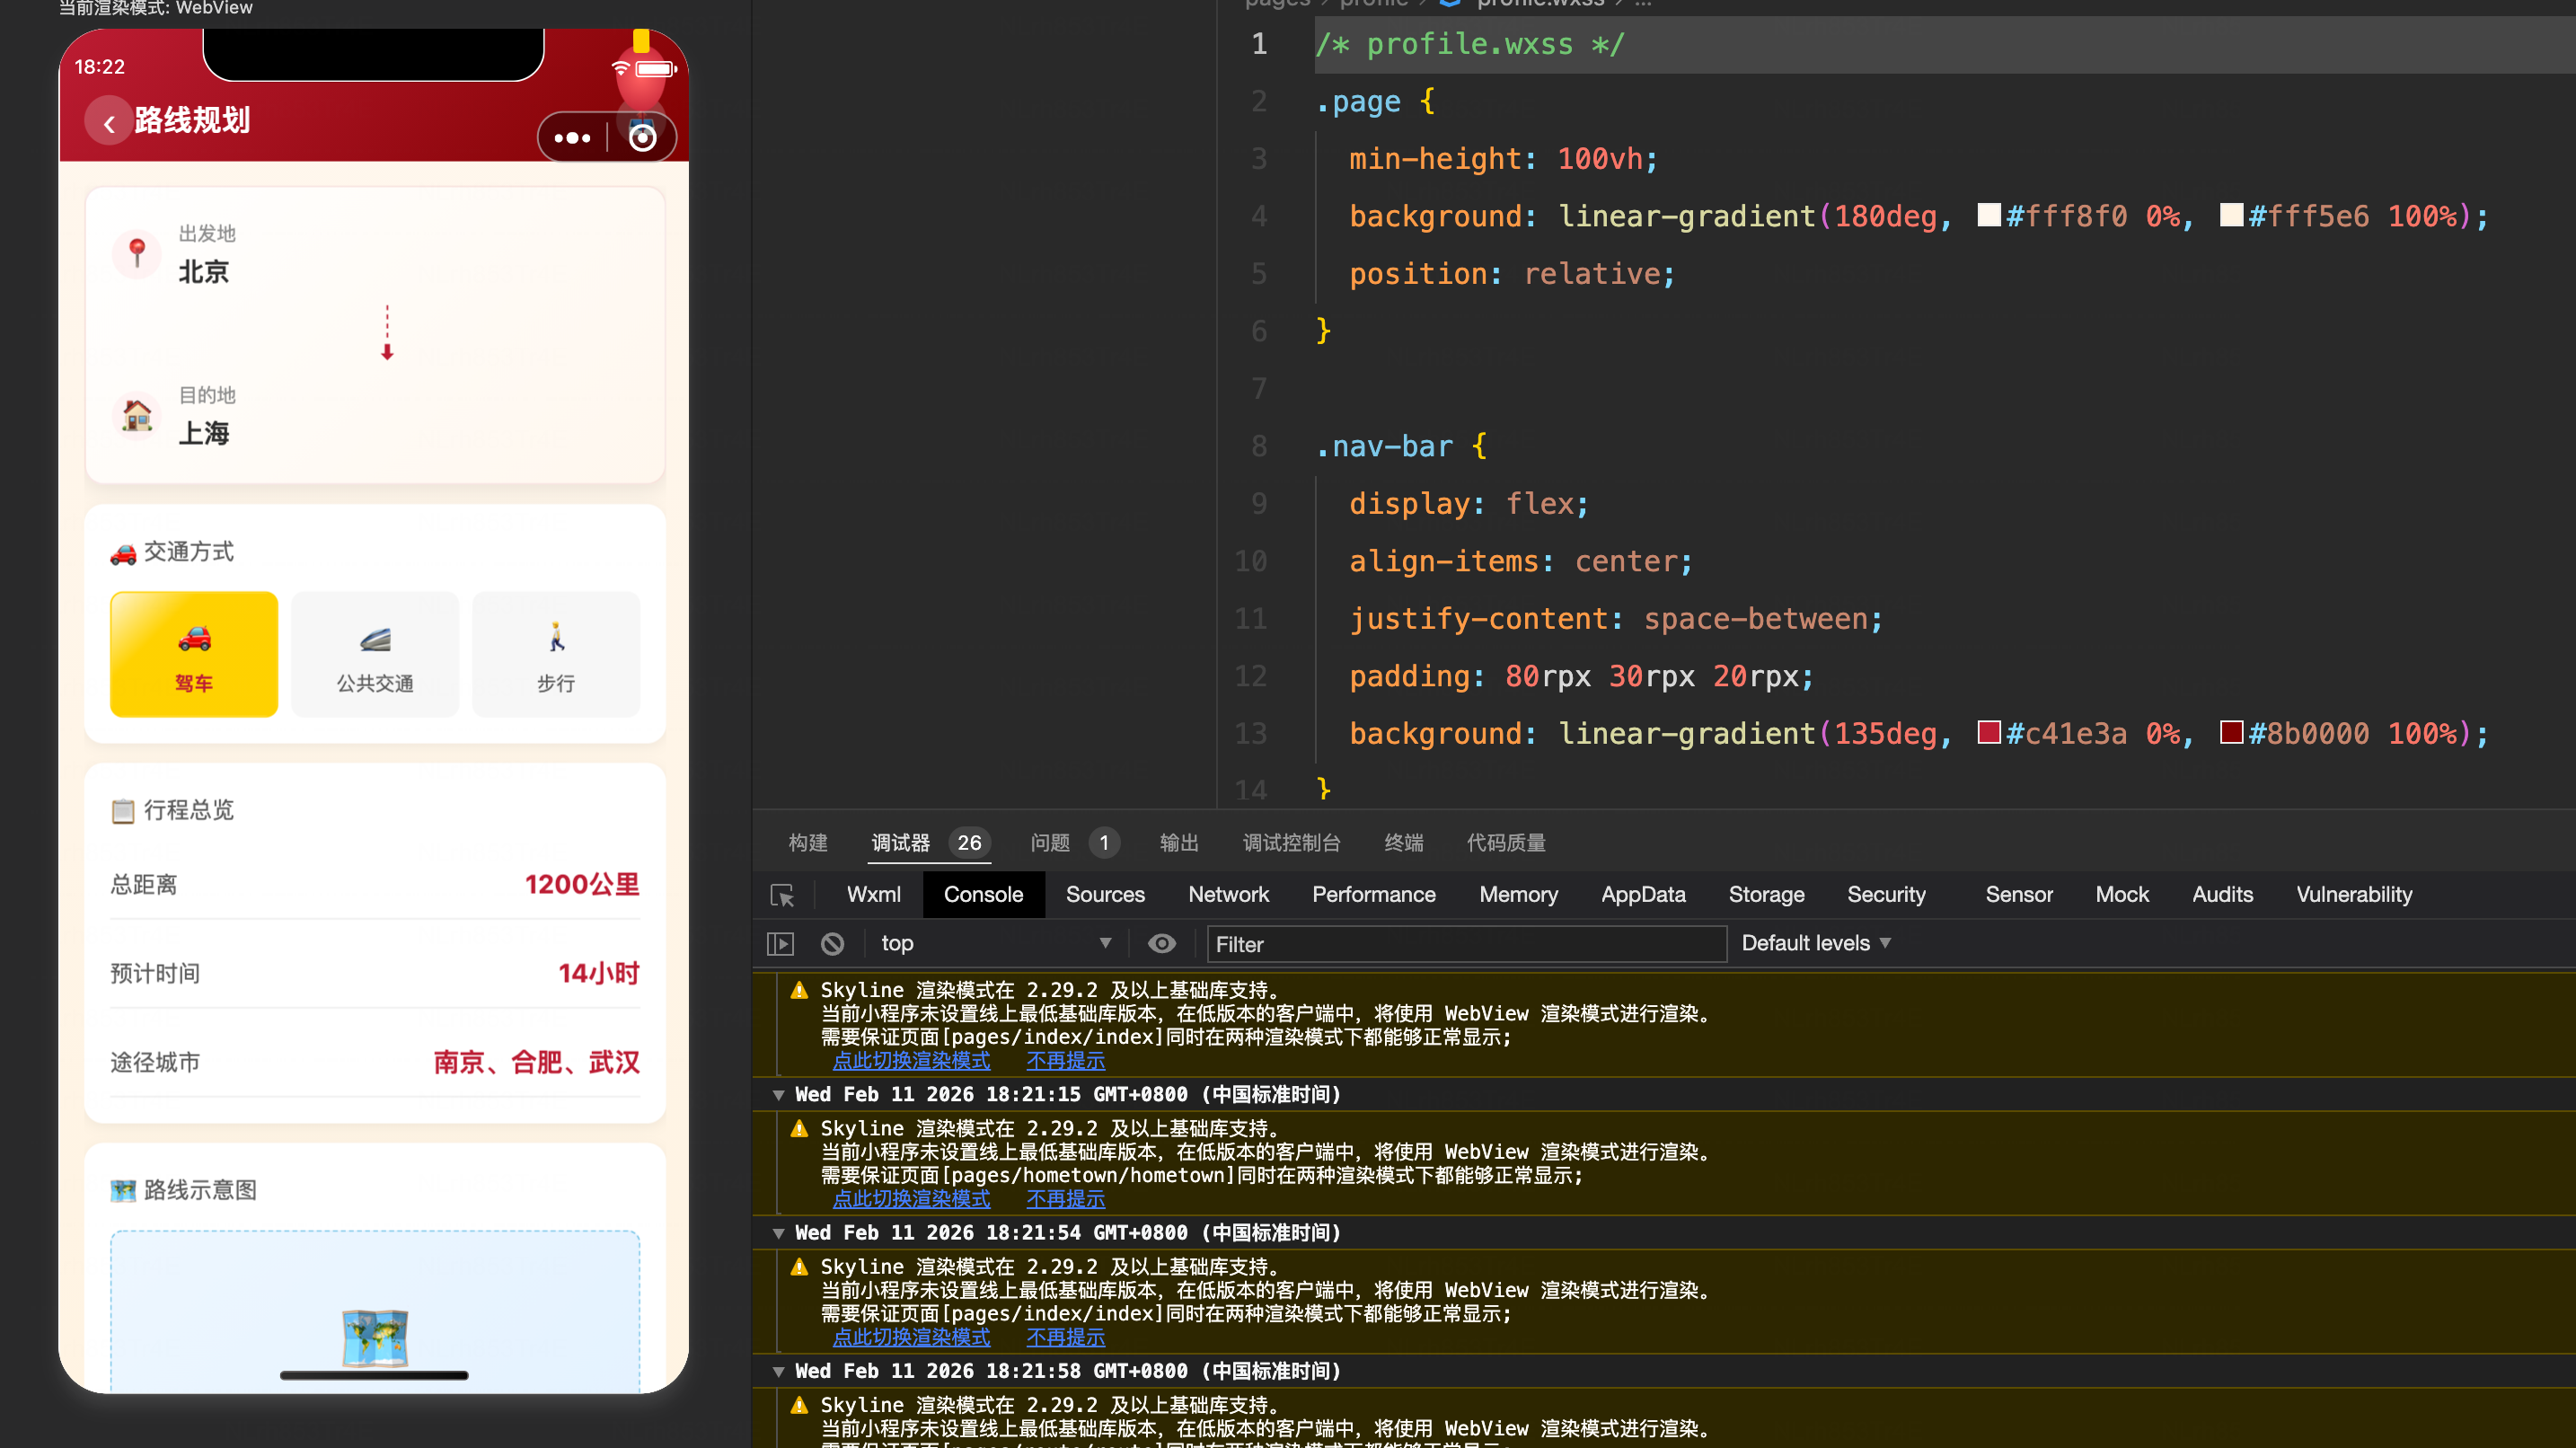Click the #c41e3a color swatch
This screenshot has height=1448, width=2576.
[x=1988, y=733]
